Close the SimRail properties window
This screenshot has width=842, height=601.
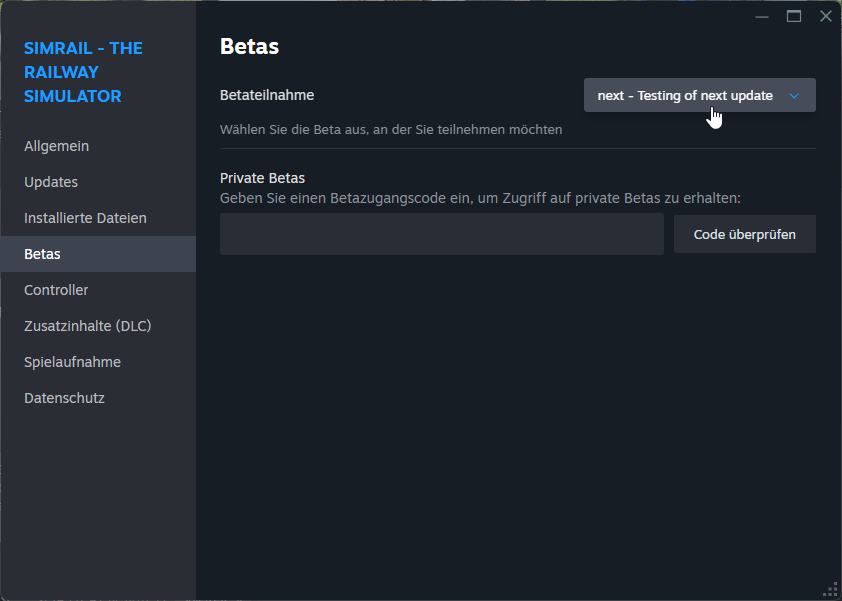(826, 16)
